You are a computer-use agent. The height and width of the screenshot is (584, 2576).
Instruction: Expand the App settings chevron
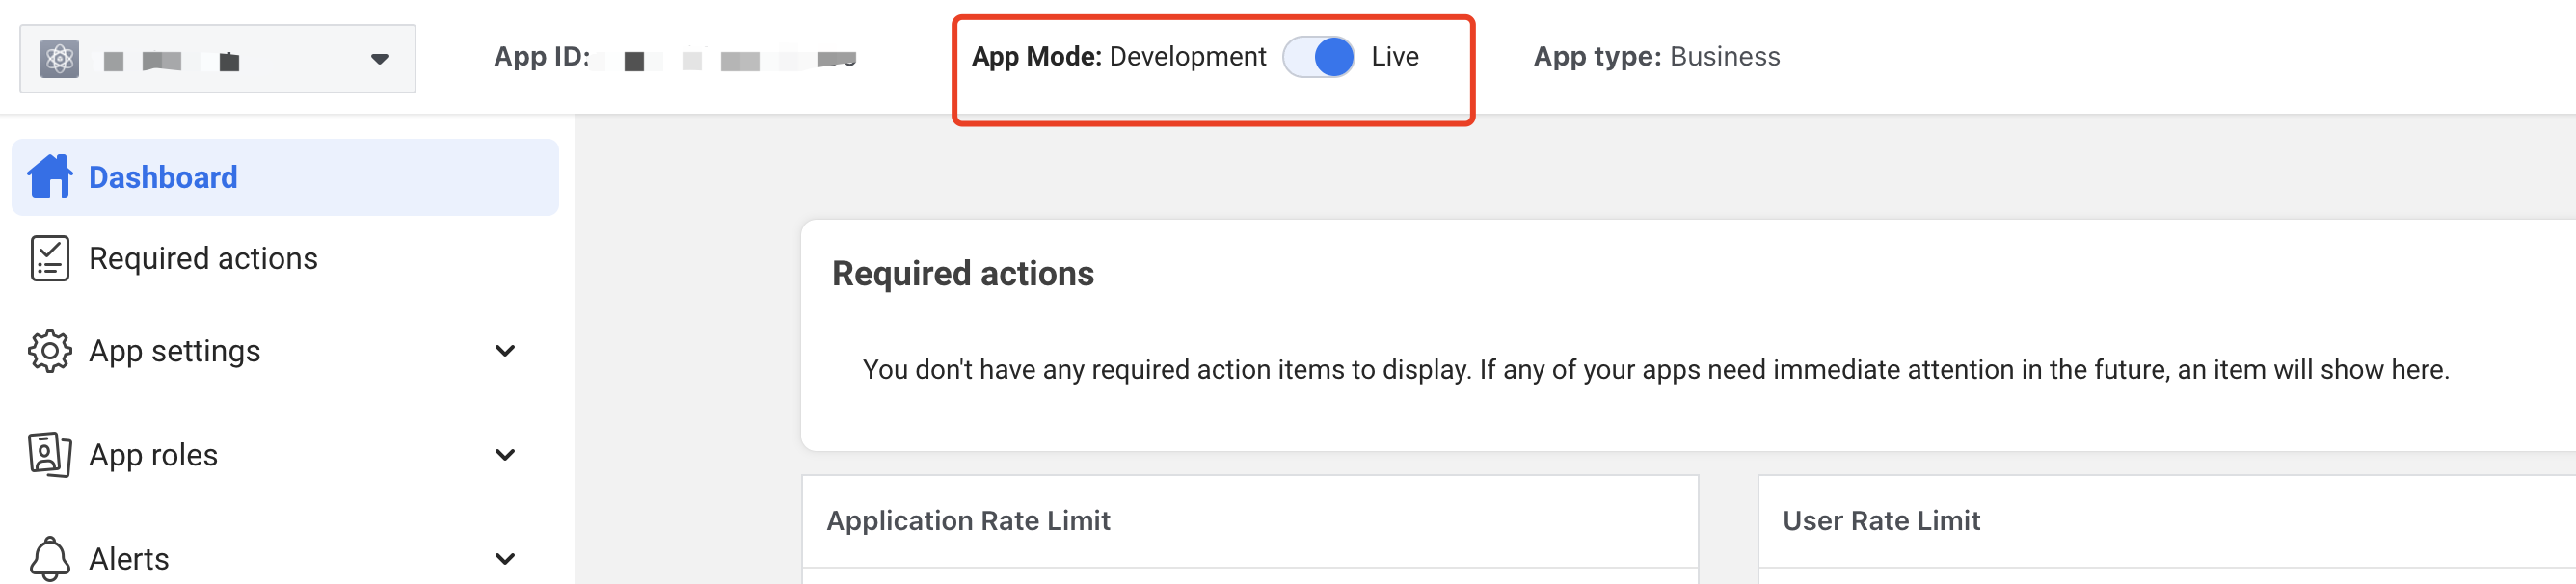(x=505, y=351)
